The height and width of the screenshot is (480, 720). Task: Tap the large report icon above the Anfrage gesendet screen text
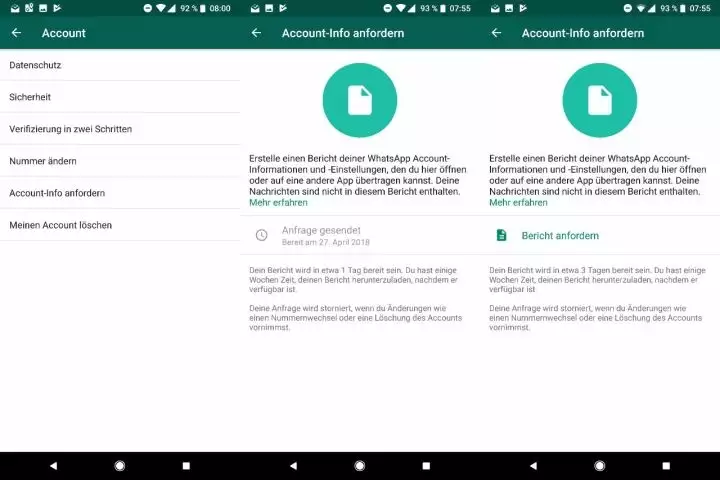point(359,100)
